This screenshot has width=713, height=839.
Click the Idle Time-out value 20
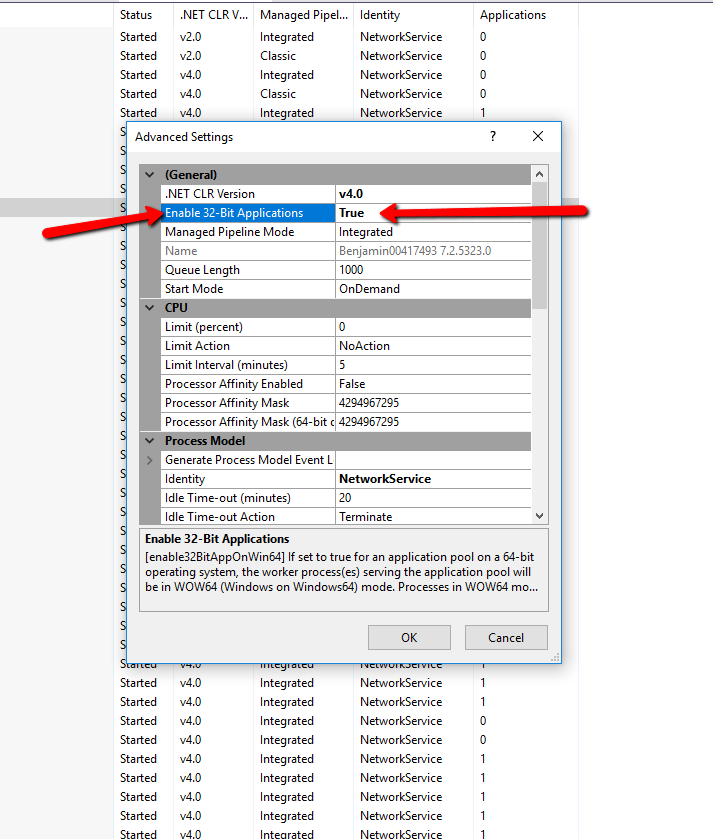433,498
